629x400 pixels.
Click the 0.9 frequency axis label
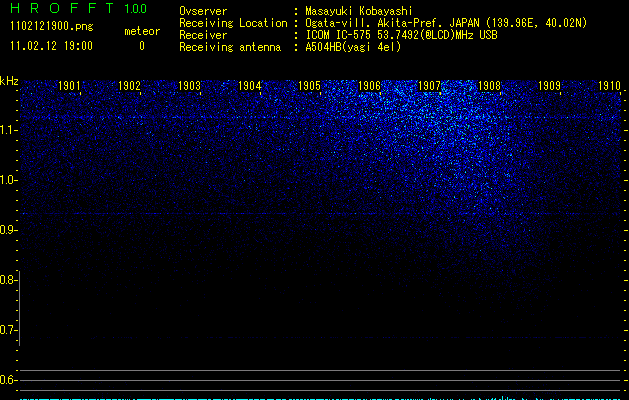7,230
